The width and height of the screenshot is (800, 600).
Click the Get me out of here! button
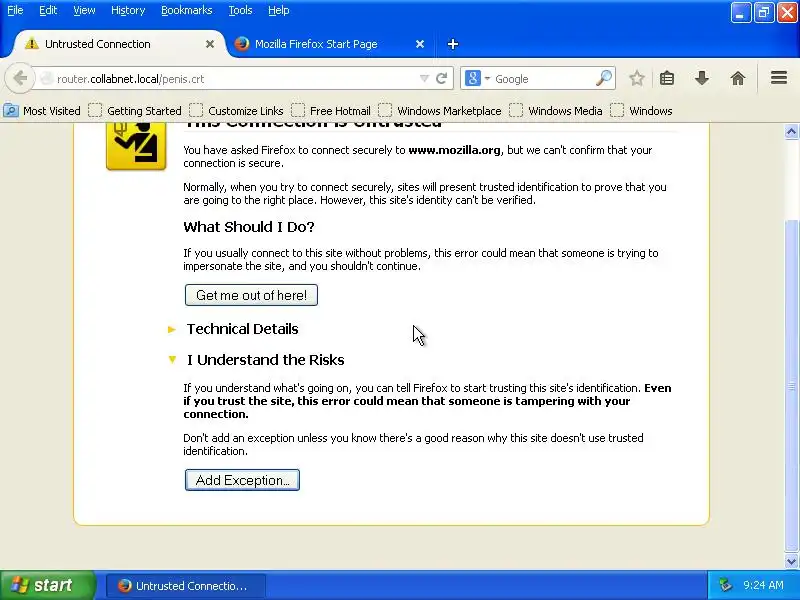(251, 295)
